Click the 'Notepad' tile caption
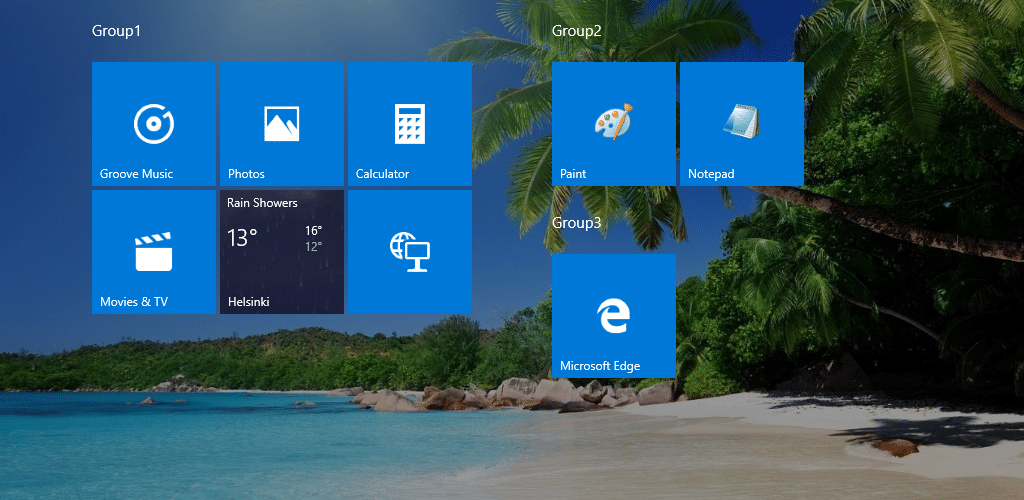Image resolution: width=1024 pixels, height=500 pixels. point(711,174)
